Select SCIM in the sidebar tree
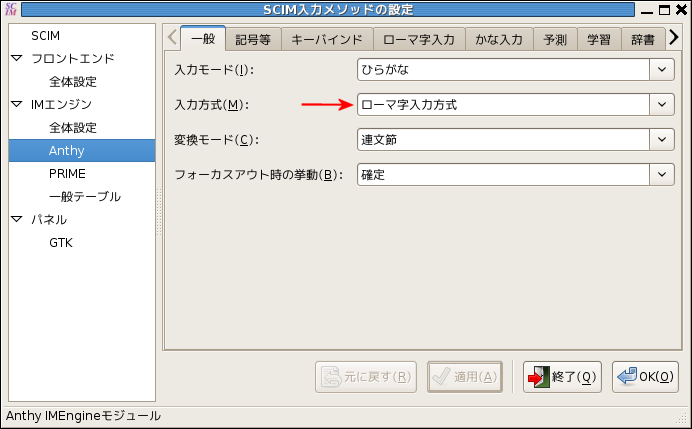Image resolution: width=692 pixels, height=429 pixels. [45, 36]
